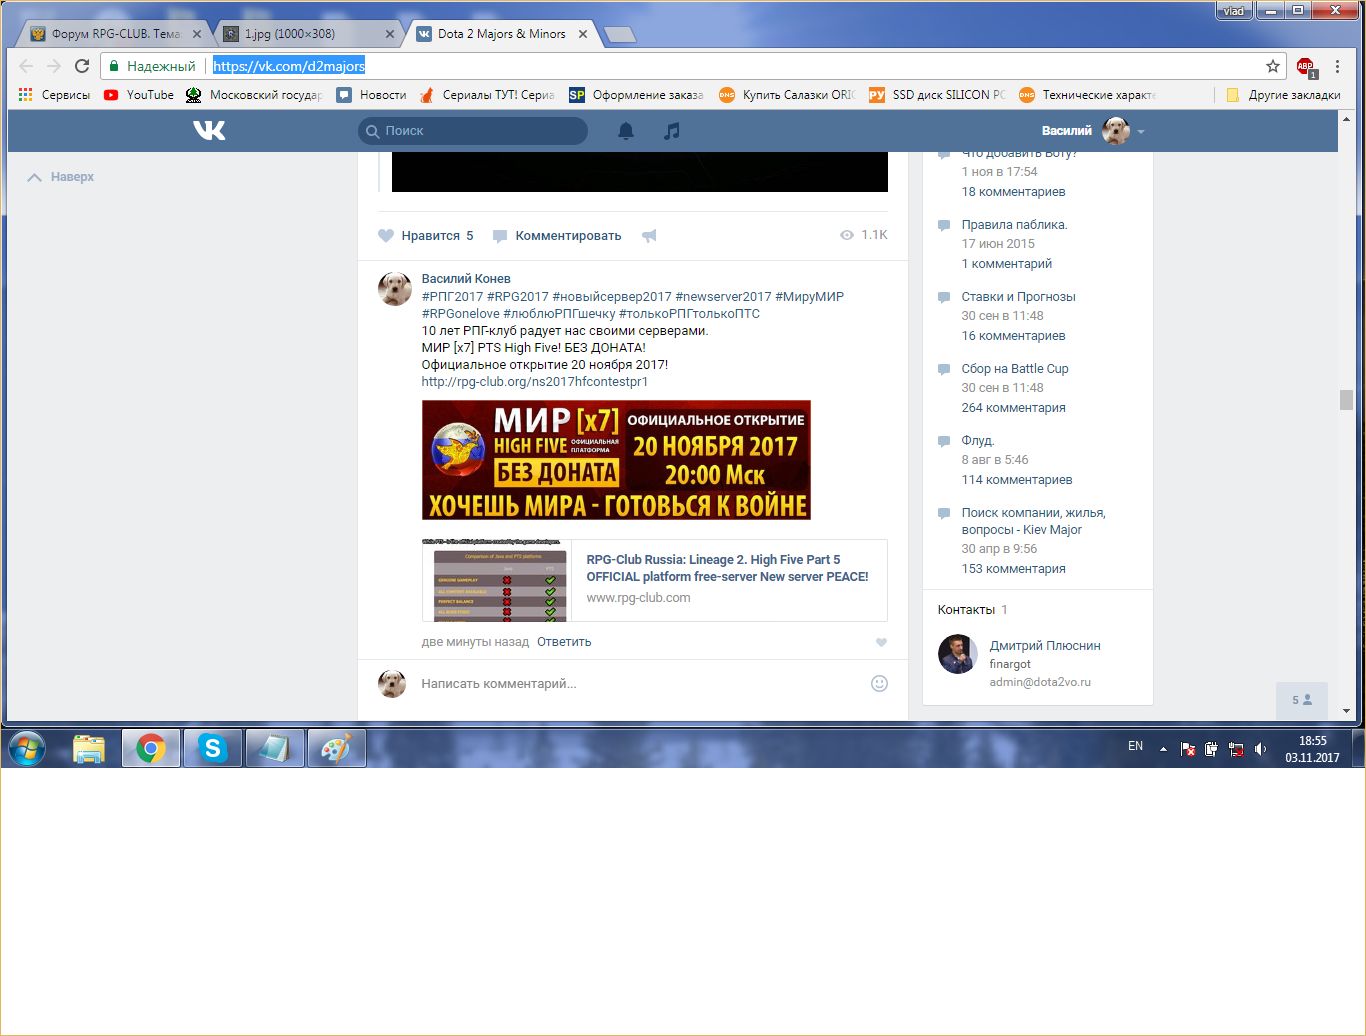Open the RPG-Club Russia link preview title
1366x1036 pixels.
[x=727, y=568]
